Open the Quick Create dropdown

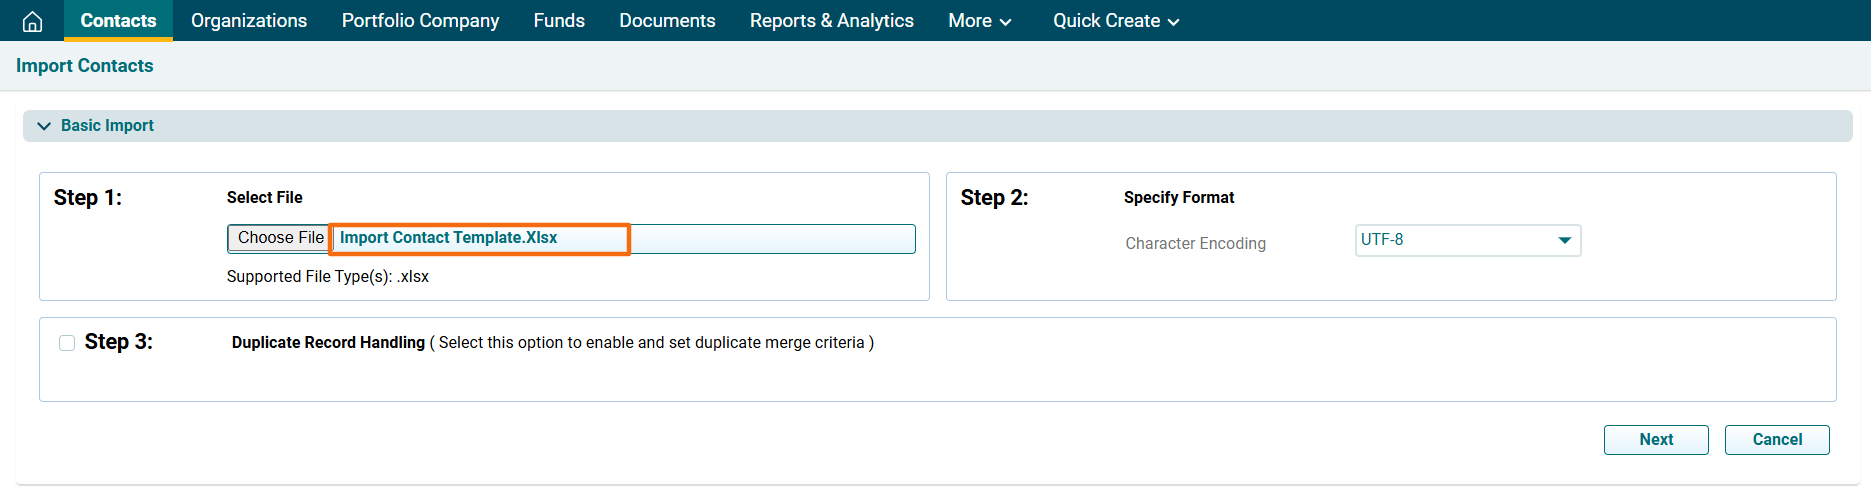point(1115,21)
